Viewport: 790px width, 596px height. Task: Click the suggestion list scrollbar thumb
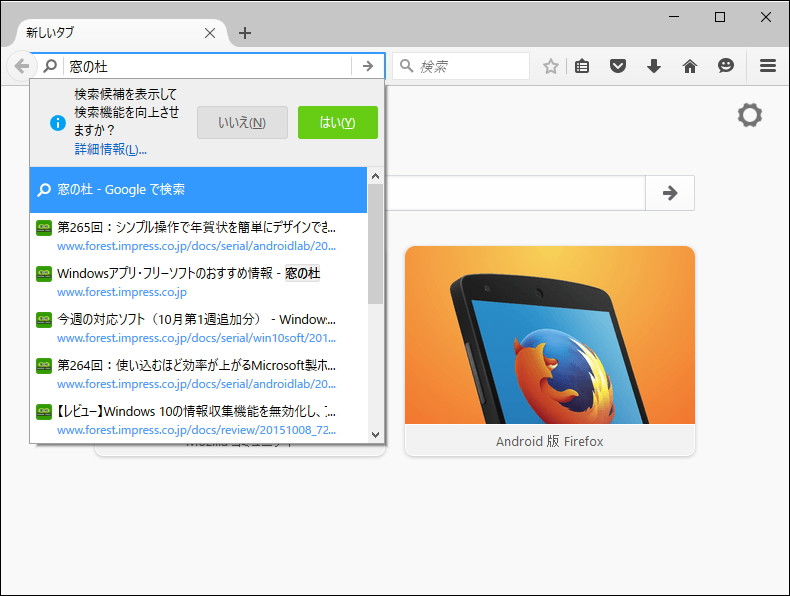tap(375, 244)
